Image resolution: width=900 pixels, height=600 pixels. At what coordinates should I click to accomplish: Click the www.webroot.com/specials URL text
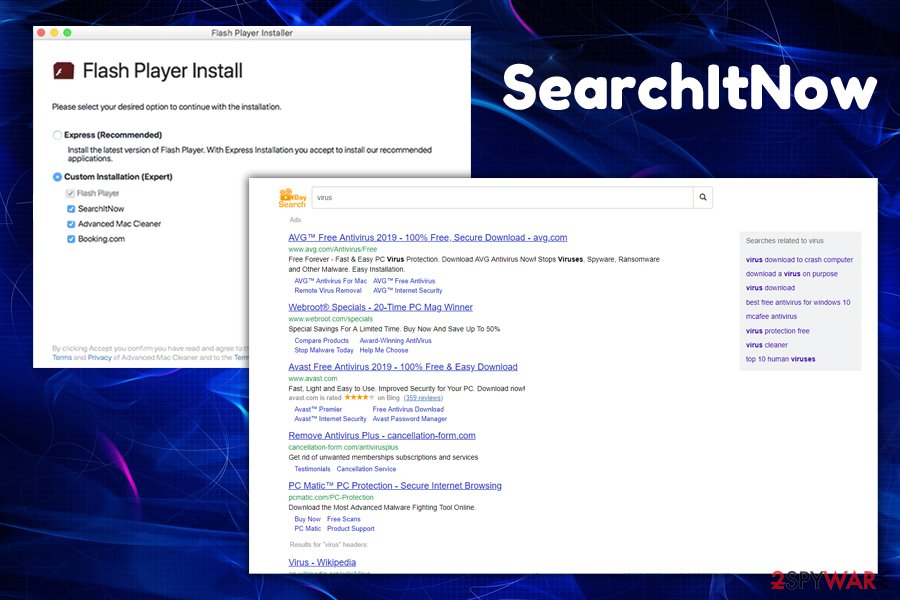331,319
